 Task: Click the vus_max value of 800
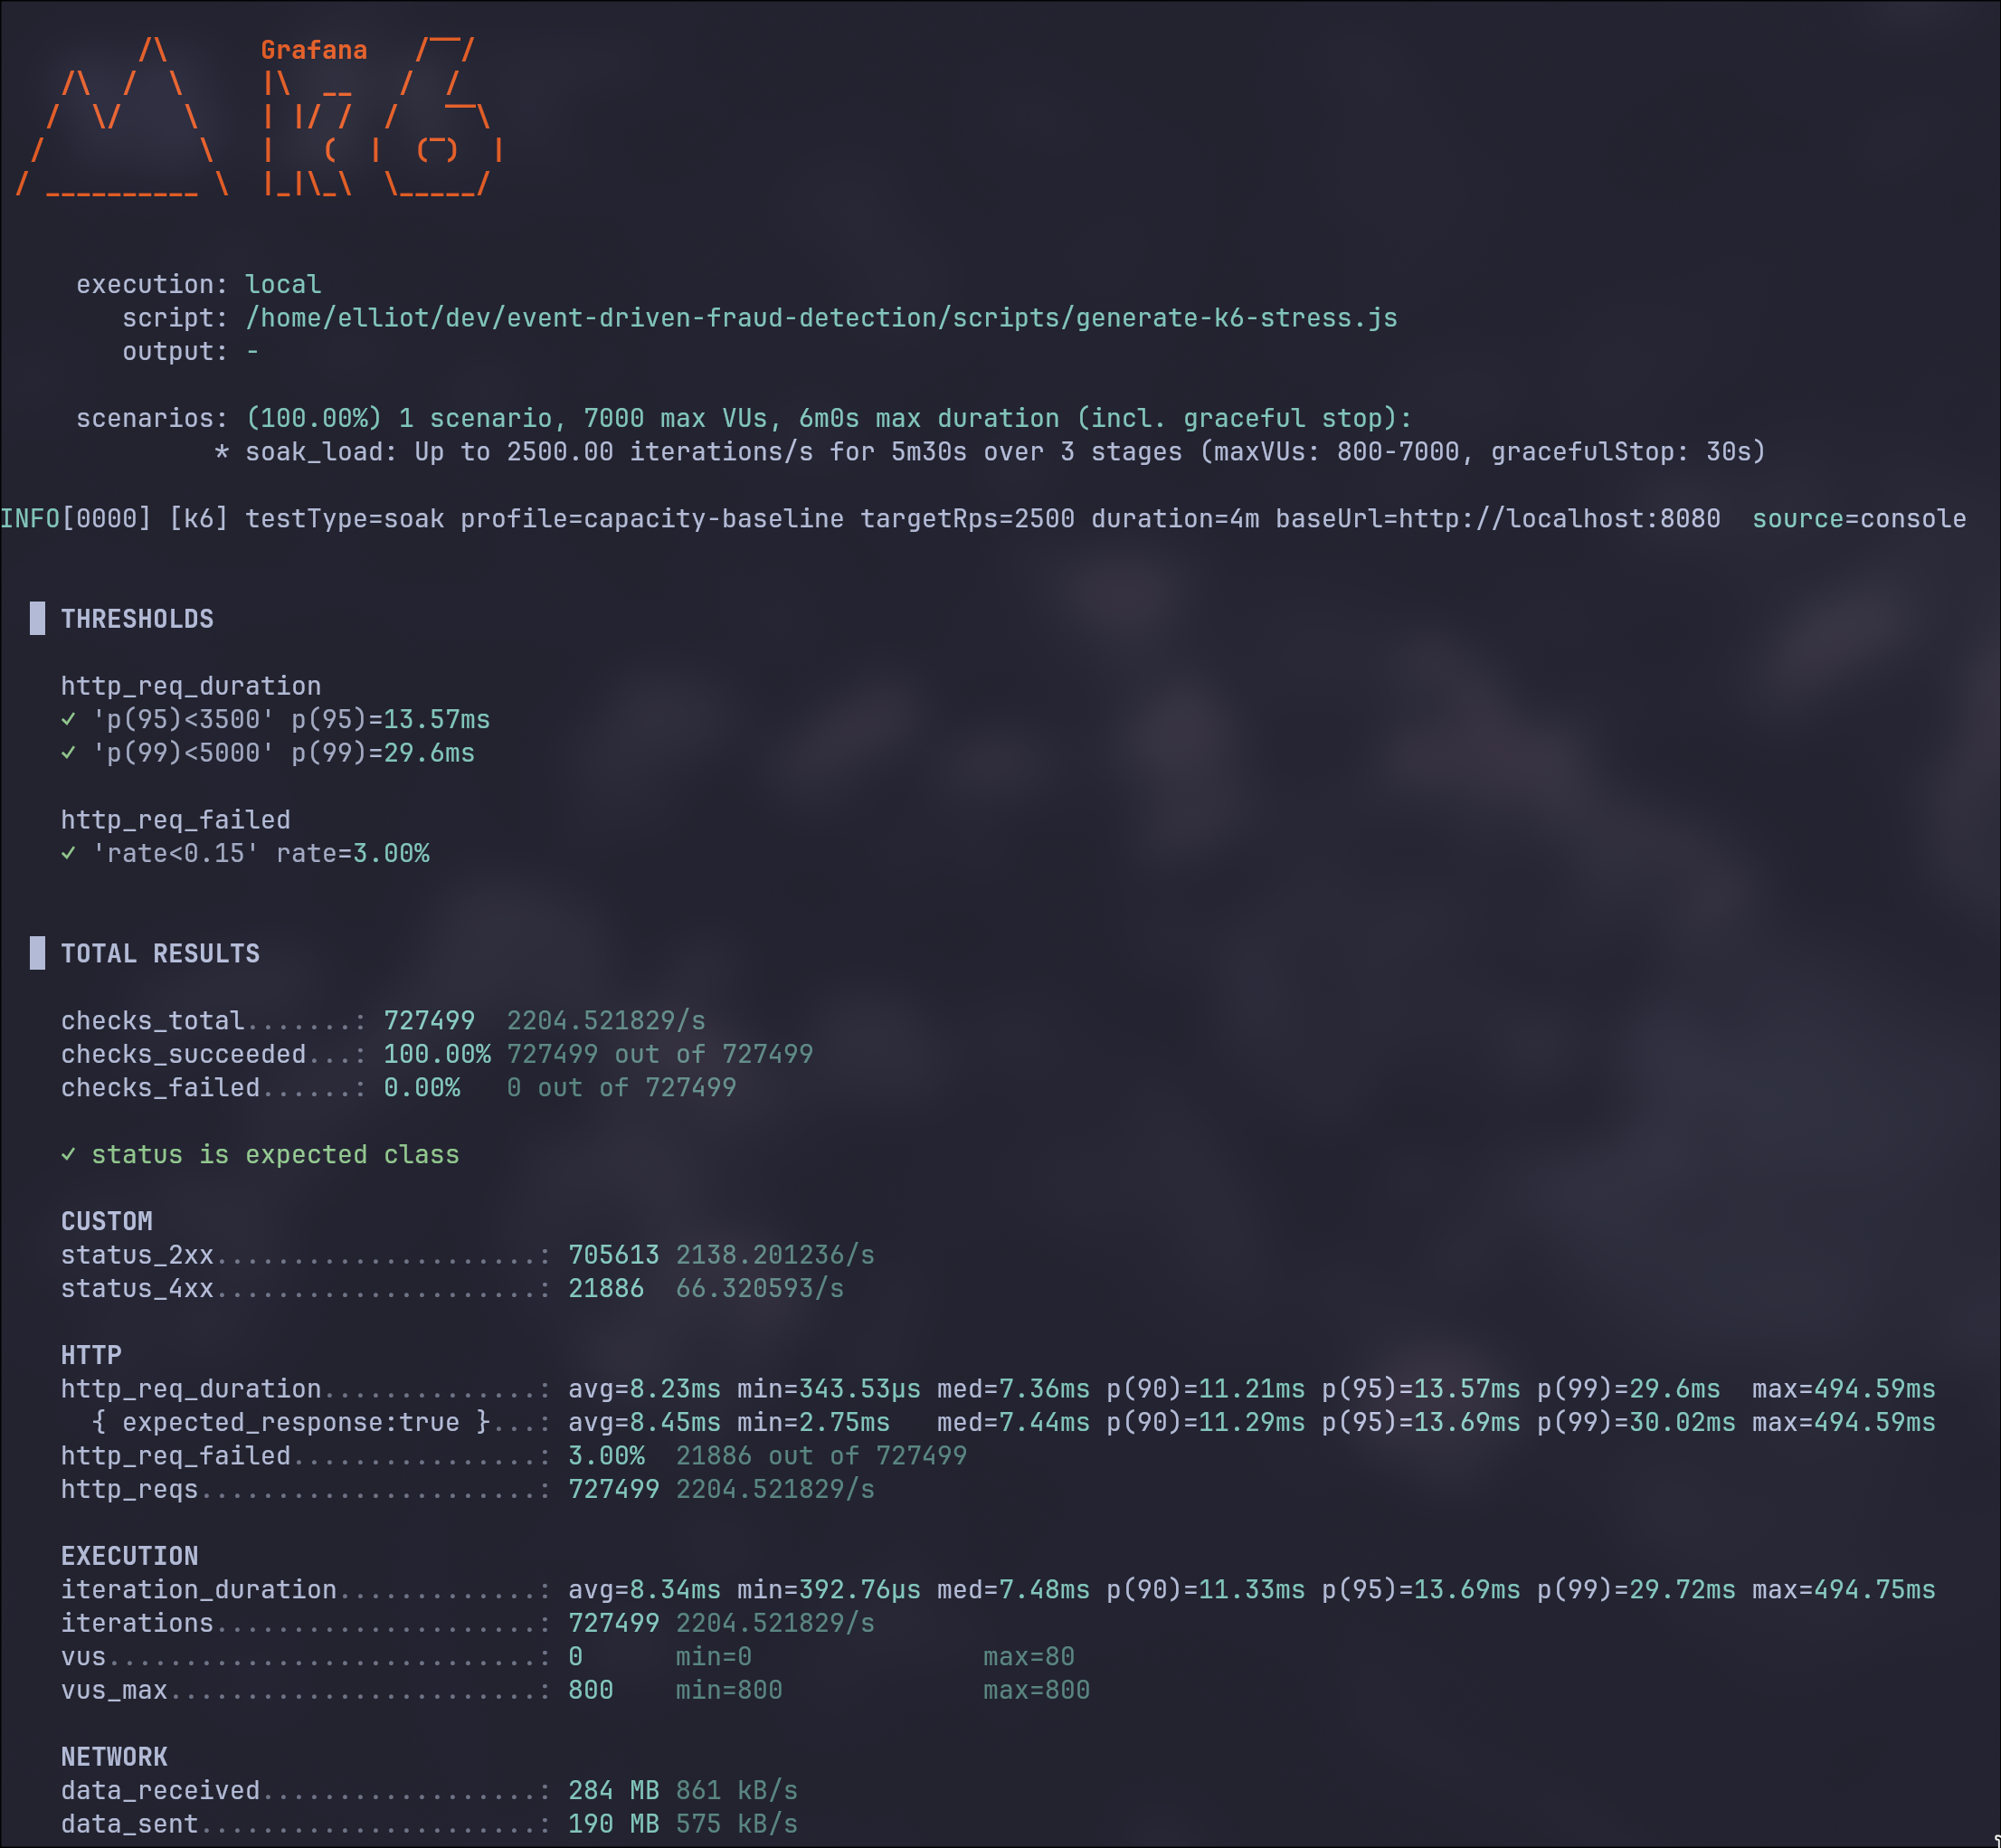coord(590,1689)
